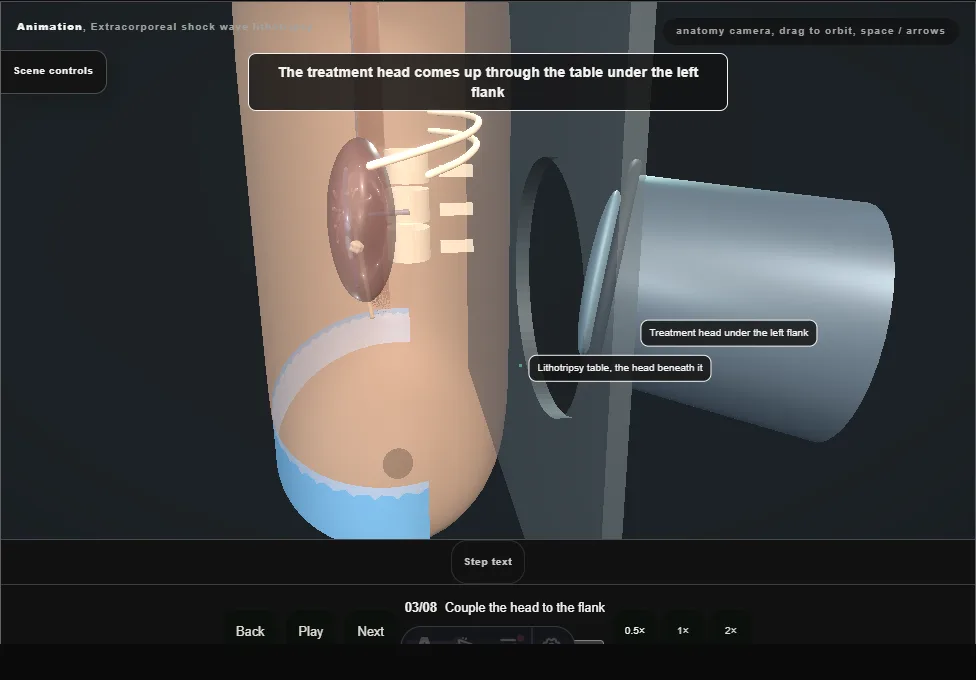Click the kidney model in the scene

360,219
